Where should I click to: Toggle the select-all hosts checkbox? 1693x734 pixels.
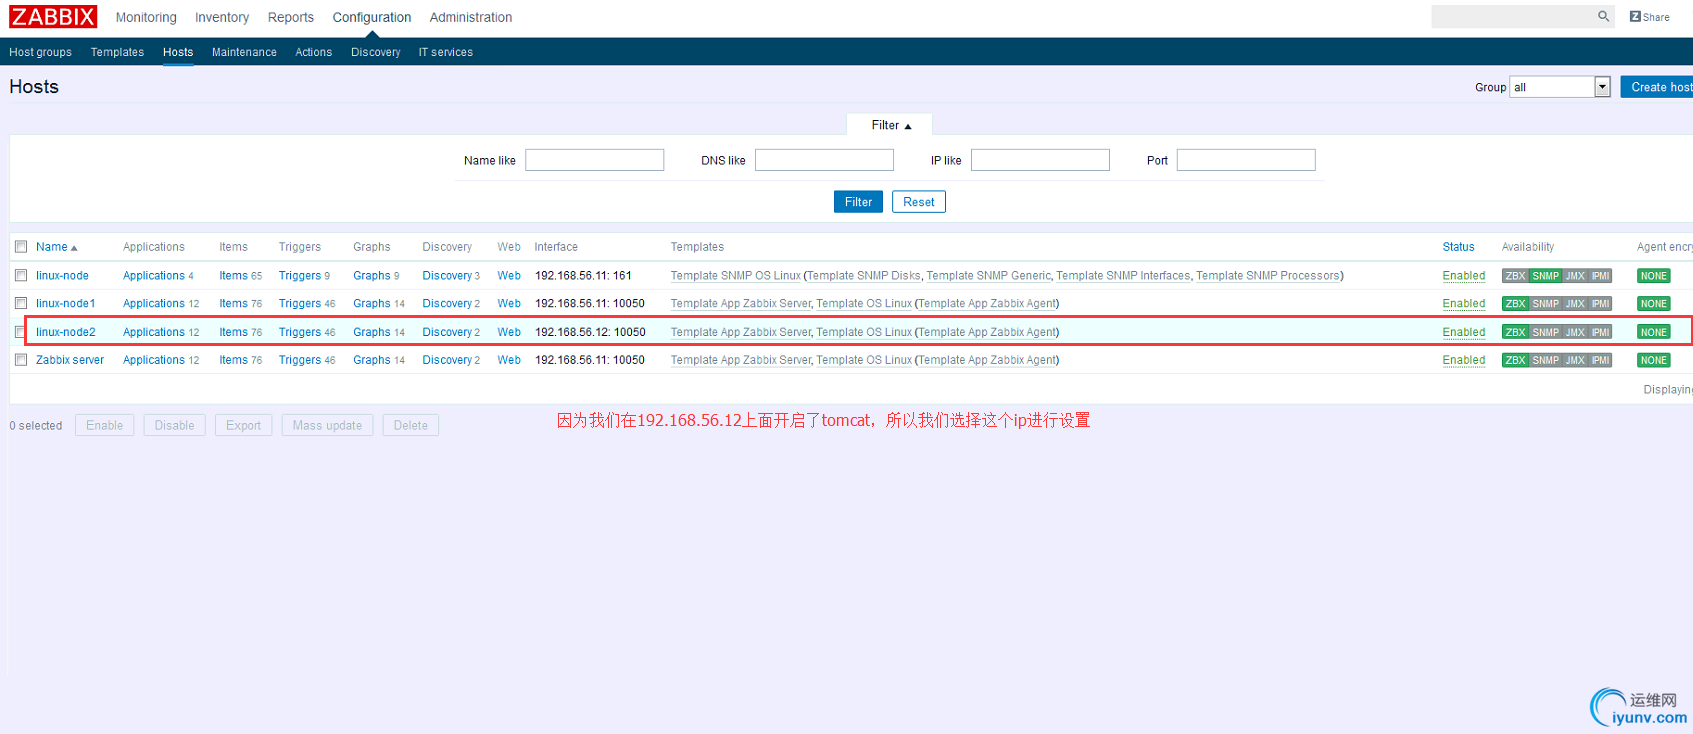[x=21, y=247]
